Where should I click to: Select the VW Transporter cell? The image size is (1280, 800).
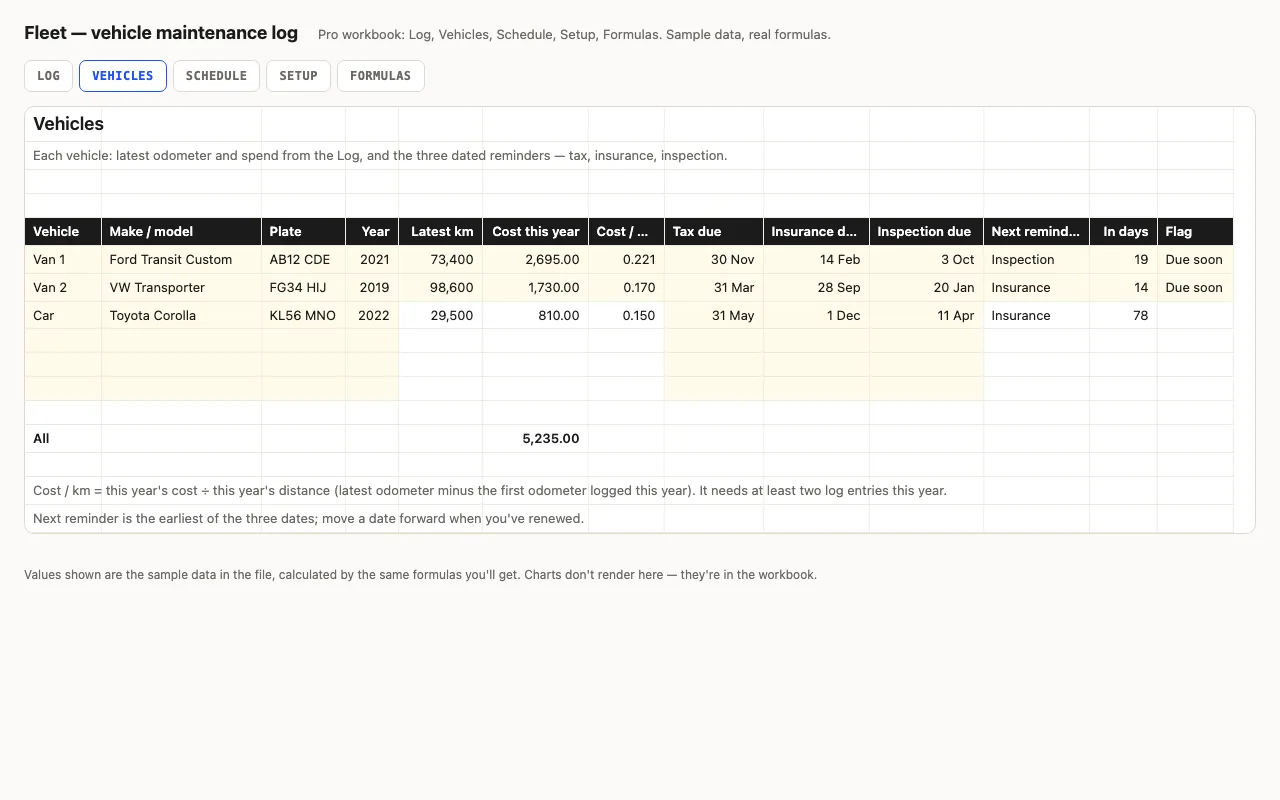pyautogui.click(x=181, y=287)
